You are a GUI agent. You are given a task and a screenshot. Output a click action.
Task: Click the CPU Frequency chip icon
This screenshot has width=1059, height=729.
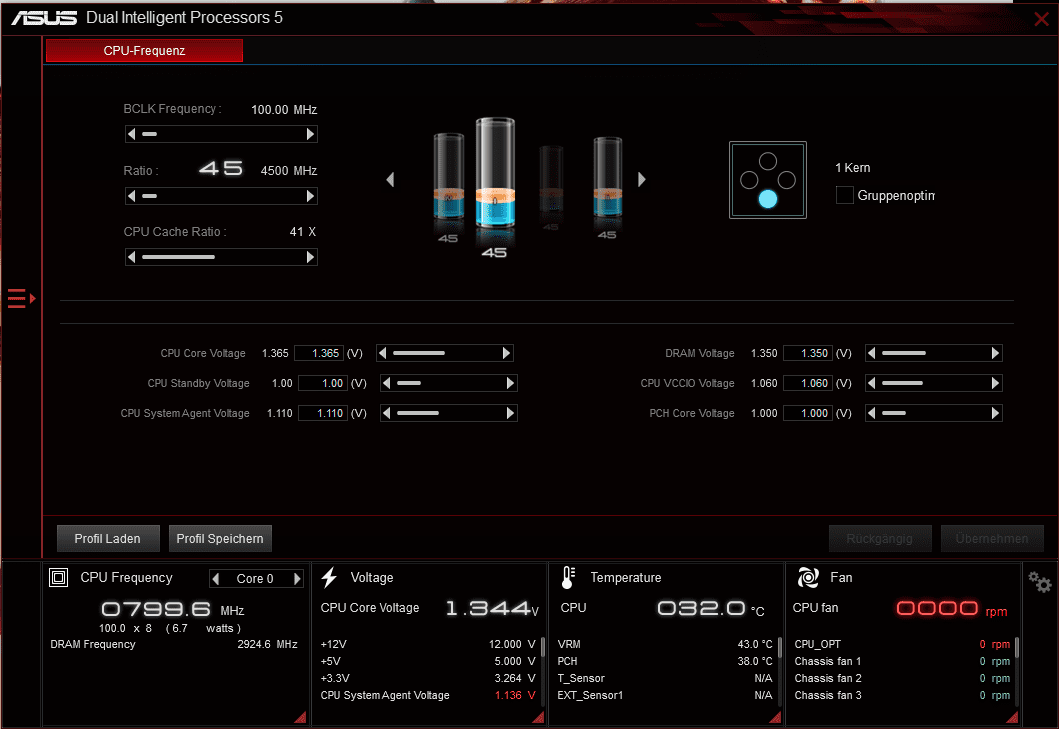tap(59, 578)
